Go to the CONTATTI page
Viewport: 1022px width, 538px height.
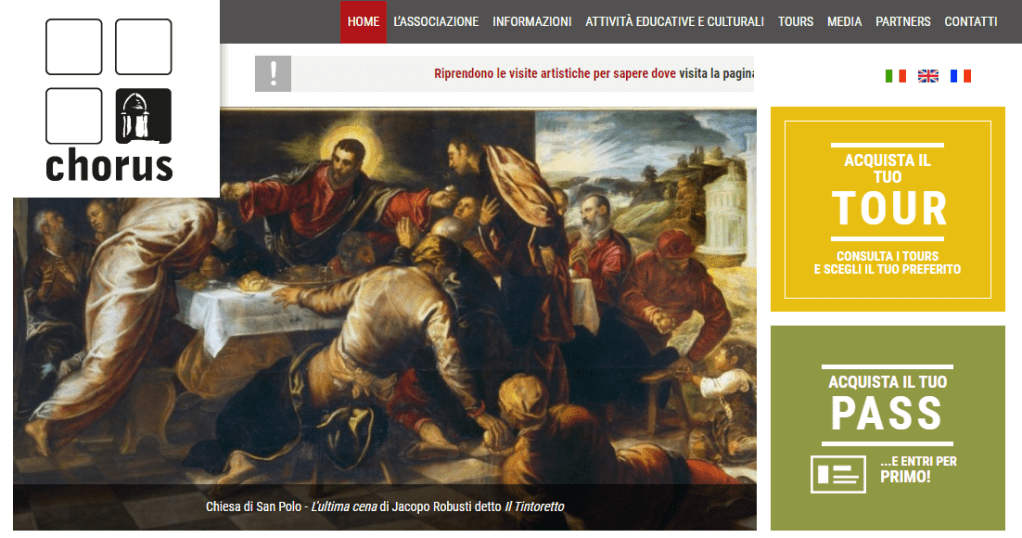point(971,22)
